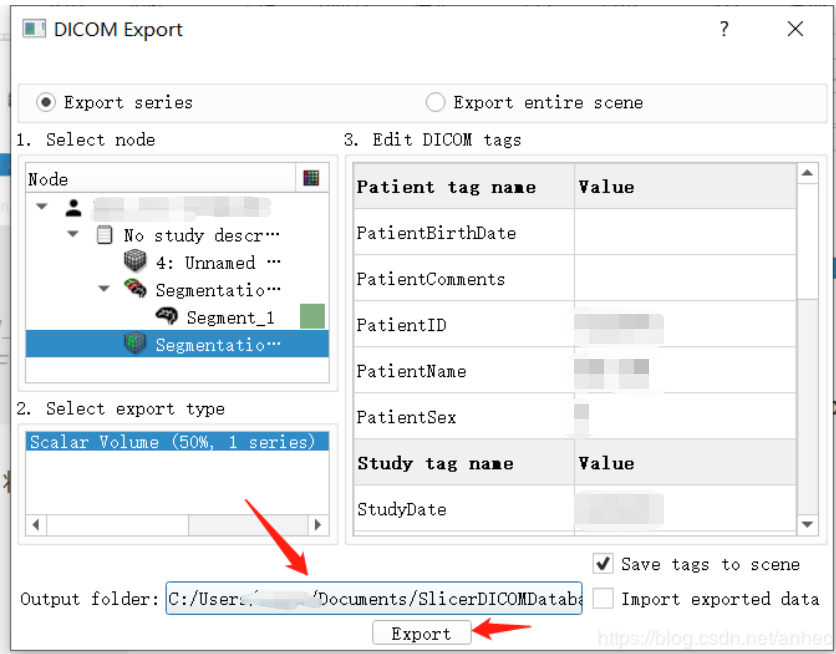The width and height of the screenshot is (836, 654).
Task: Click the StudyDate tag name
Action: click(402, 510)
